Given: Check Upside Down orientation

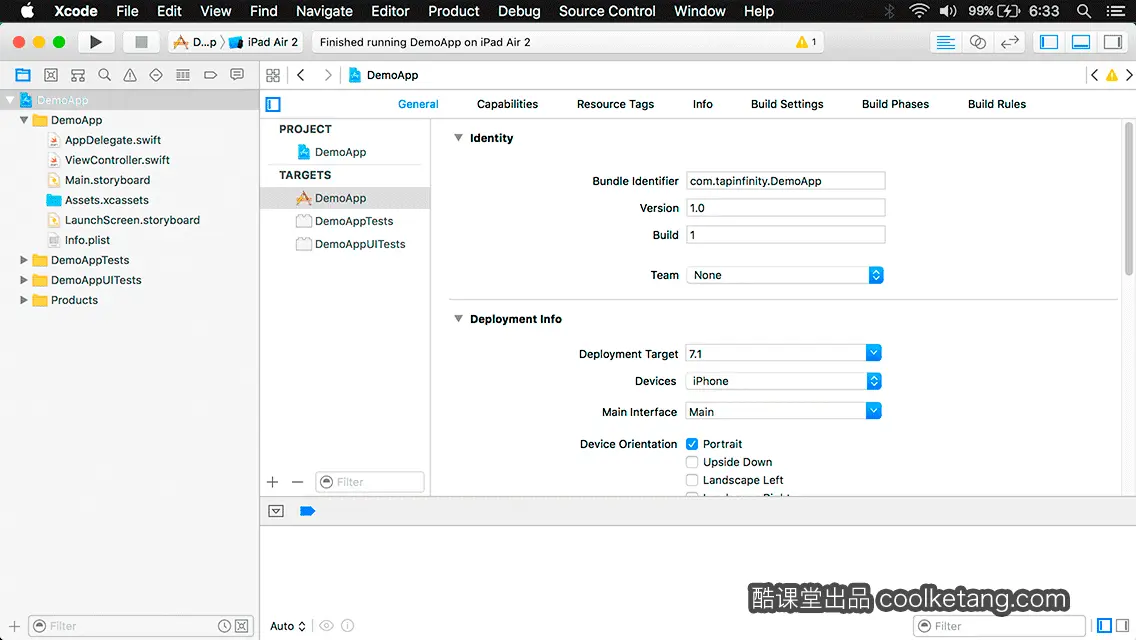Looking at the screenshot, I should (x=692, y=462).
